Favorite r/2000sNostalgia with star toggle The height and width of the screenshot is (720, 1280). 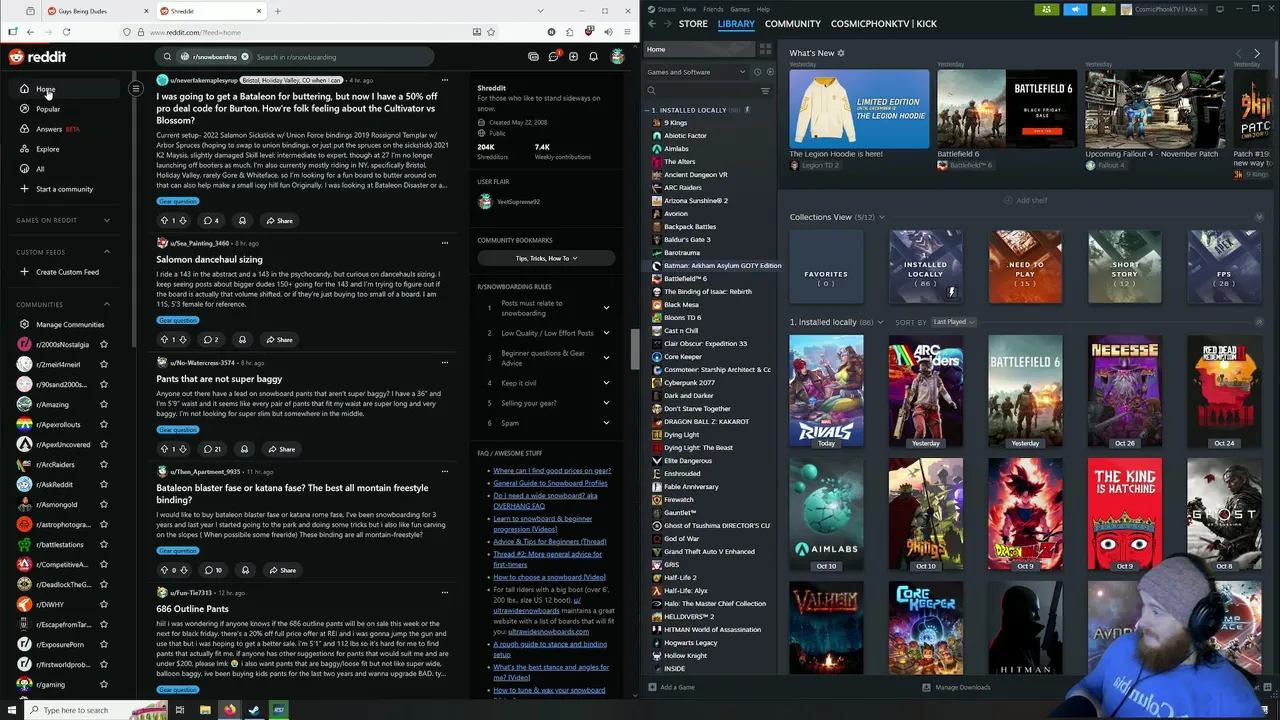pos(103,345)
